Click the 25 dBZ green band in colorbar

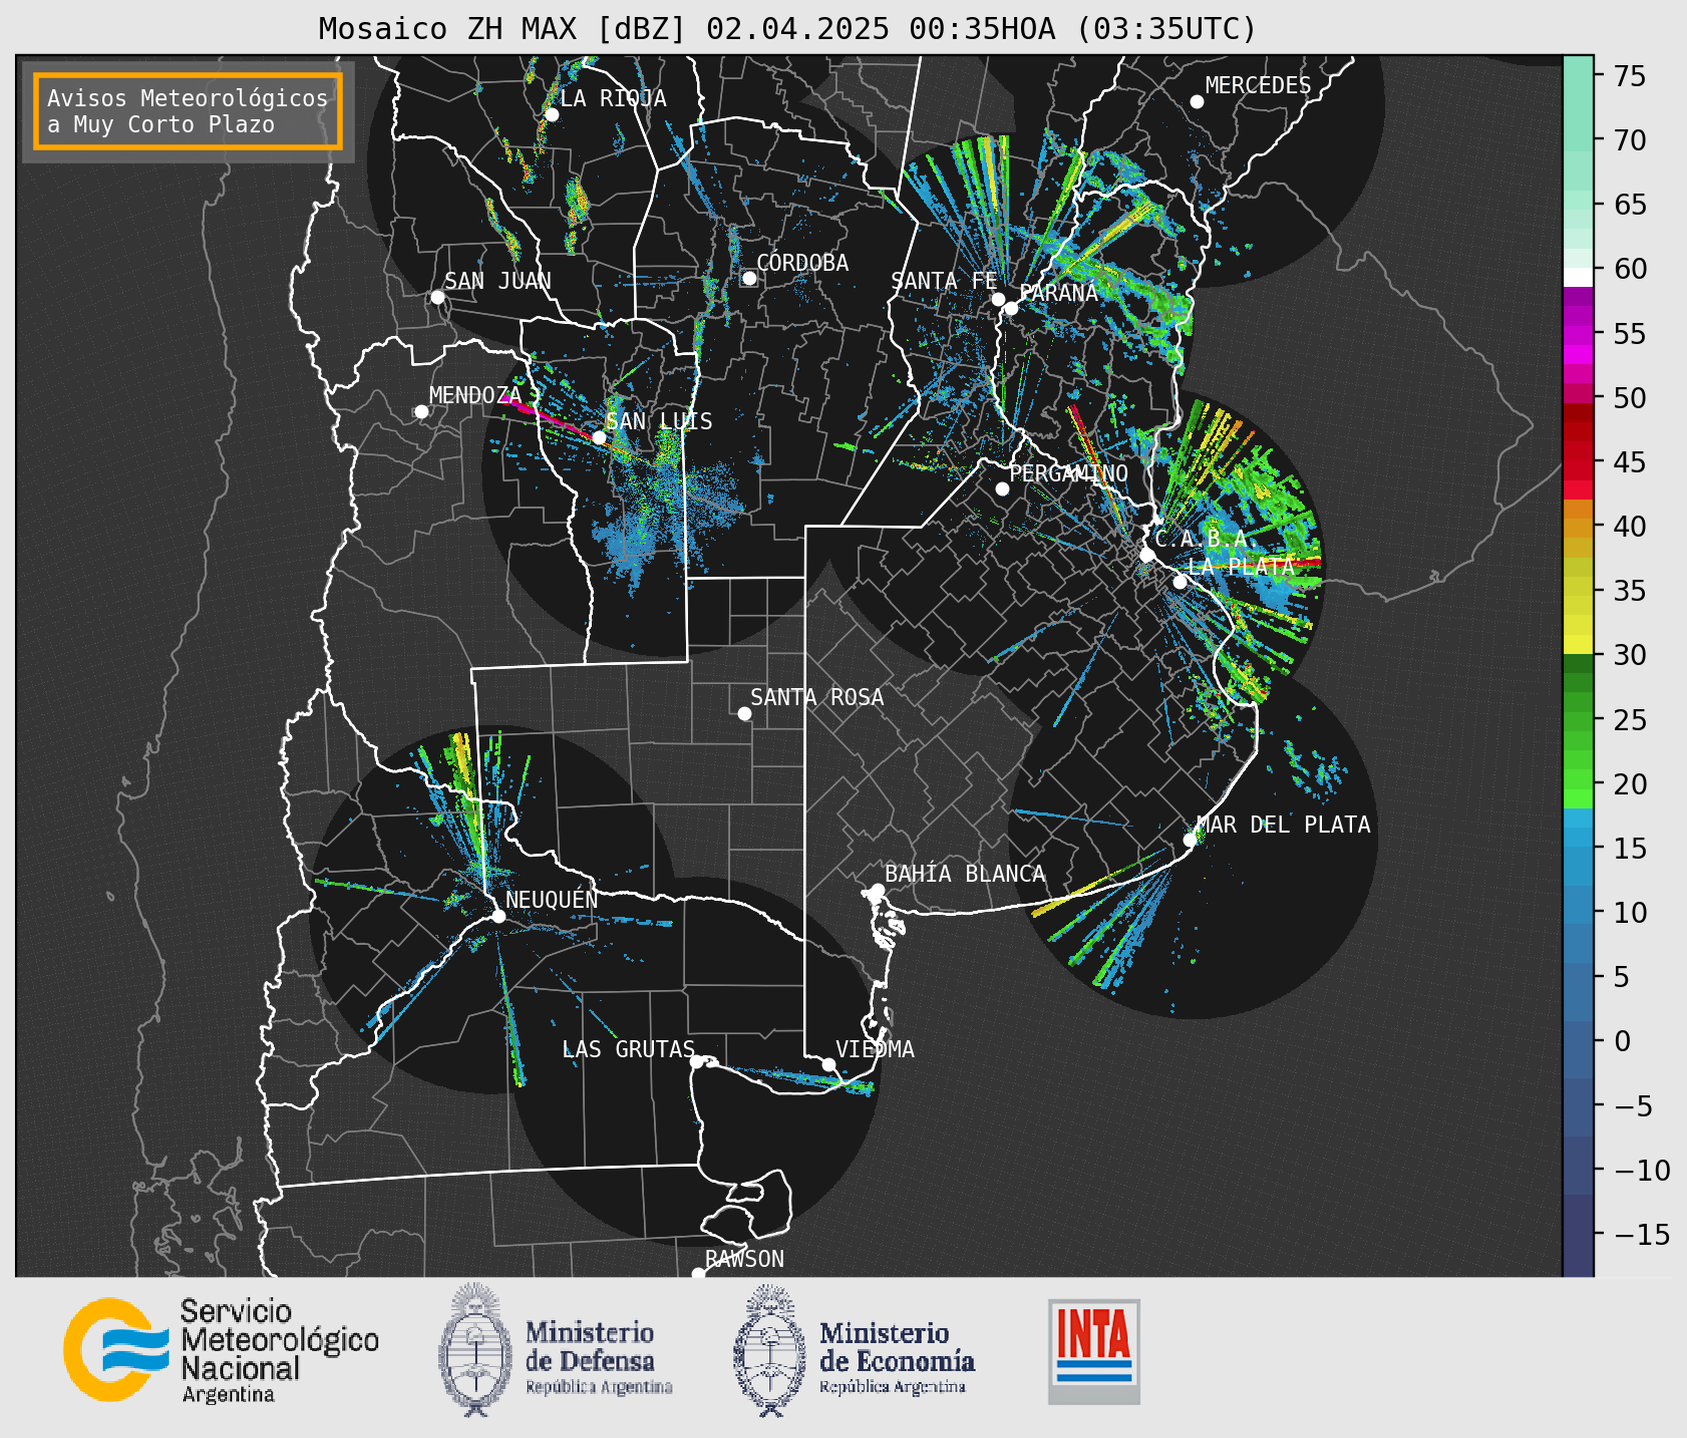[1578, 719]
